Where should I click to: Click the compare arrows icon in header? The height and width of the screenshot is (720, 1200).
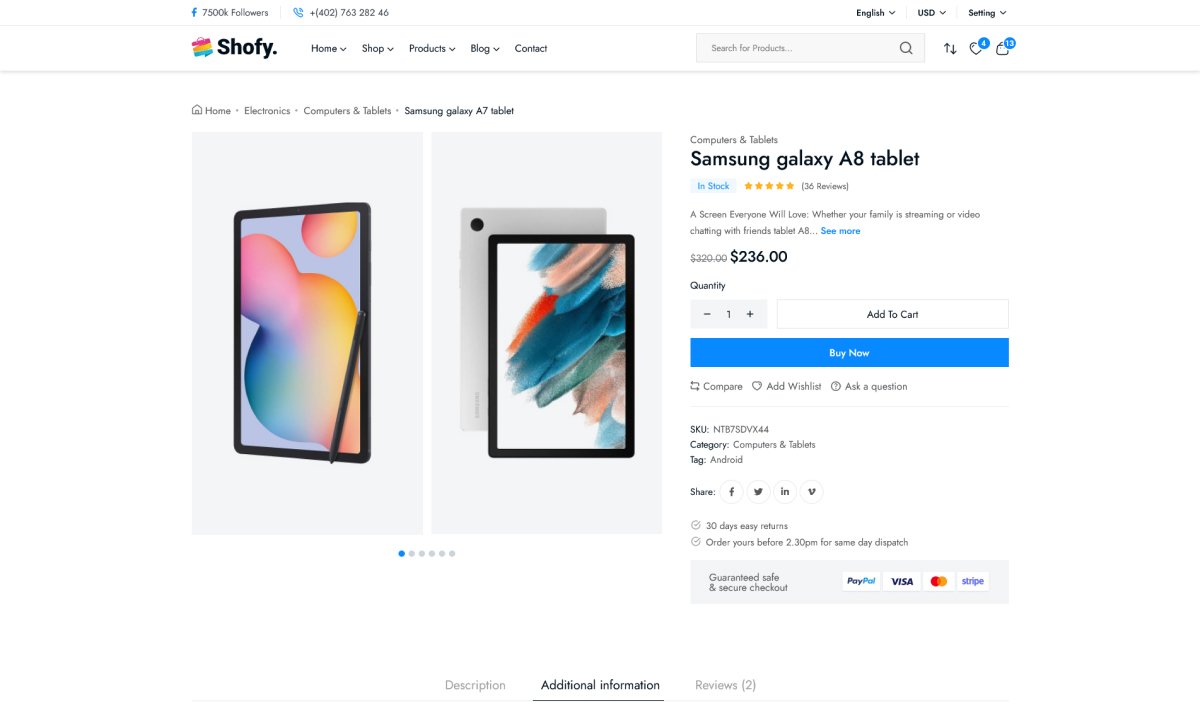tap(950, 48)
